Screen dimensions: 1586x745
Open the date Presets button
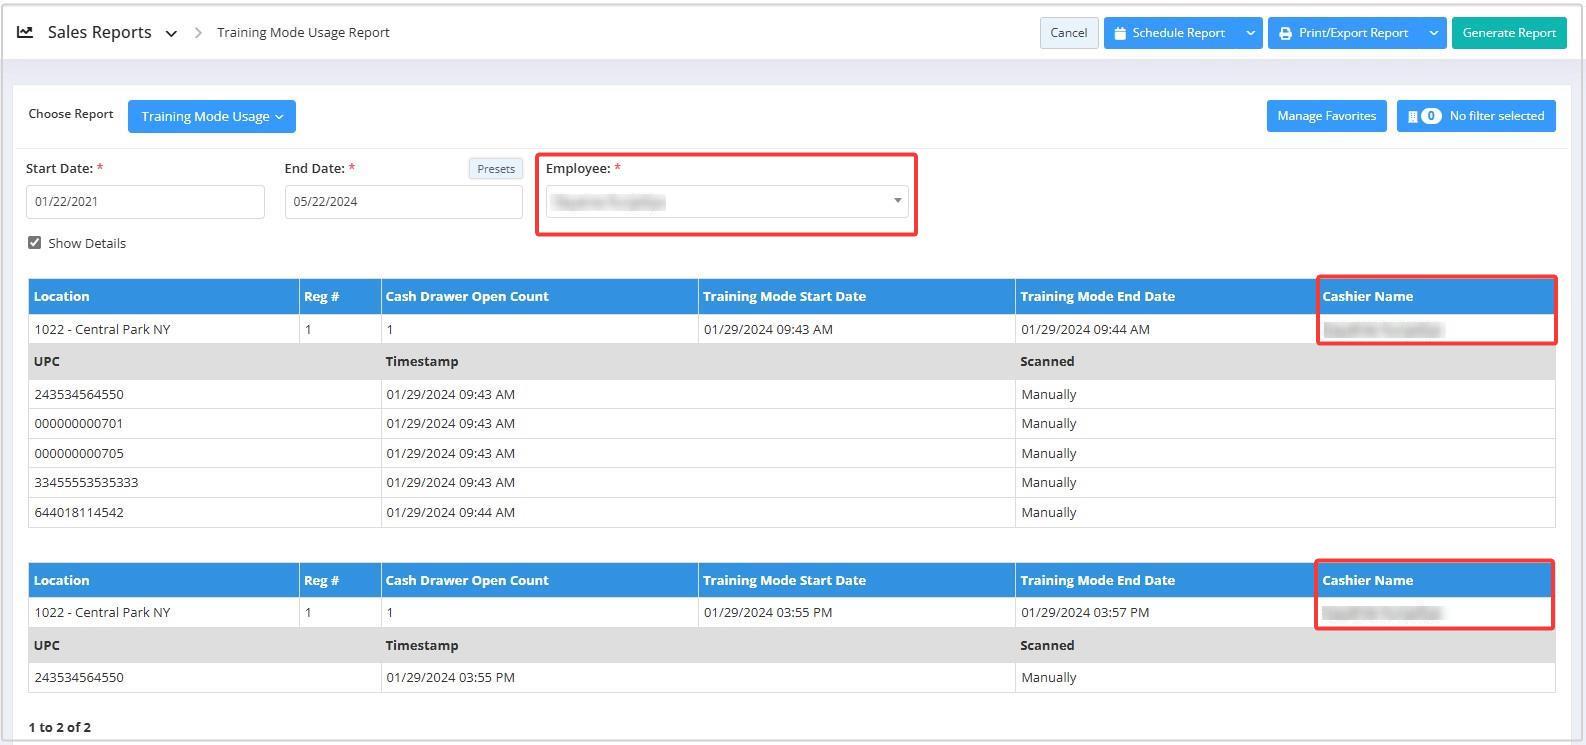pyautogui.click(x=496, y=169)
